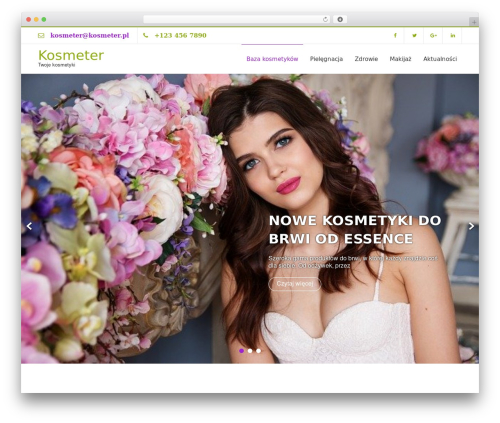The width and height of the screenshot is (500, 423).
Task: Open the Makijaż menu item
Action: (x=400, y=59)
